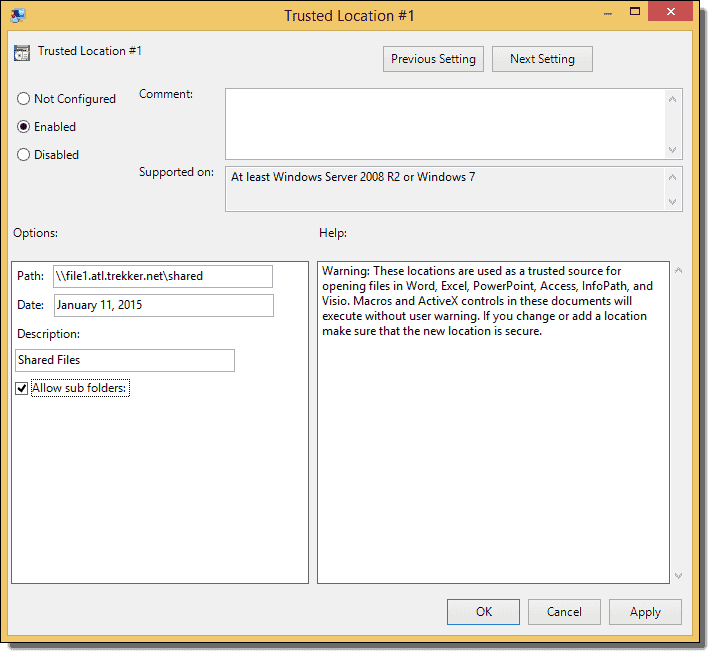This screenshot has width=715, height=658.
Task: Click the Supported on scroll up arrow
Action: pos(673,177)
